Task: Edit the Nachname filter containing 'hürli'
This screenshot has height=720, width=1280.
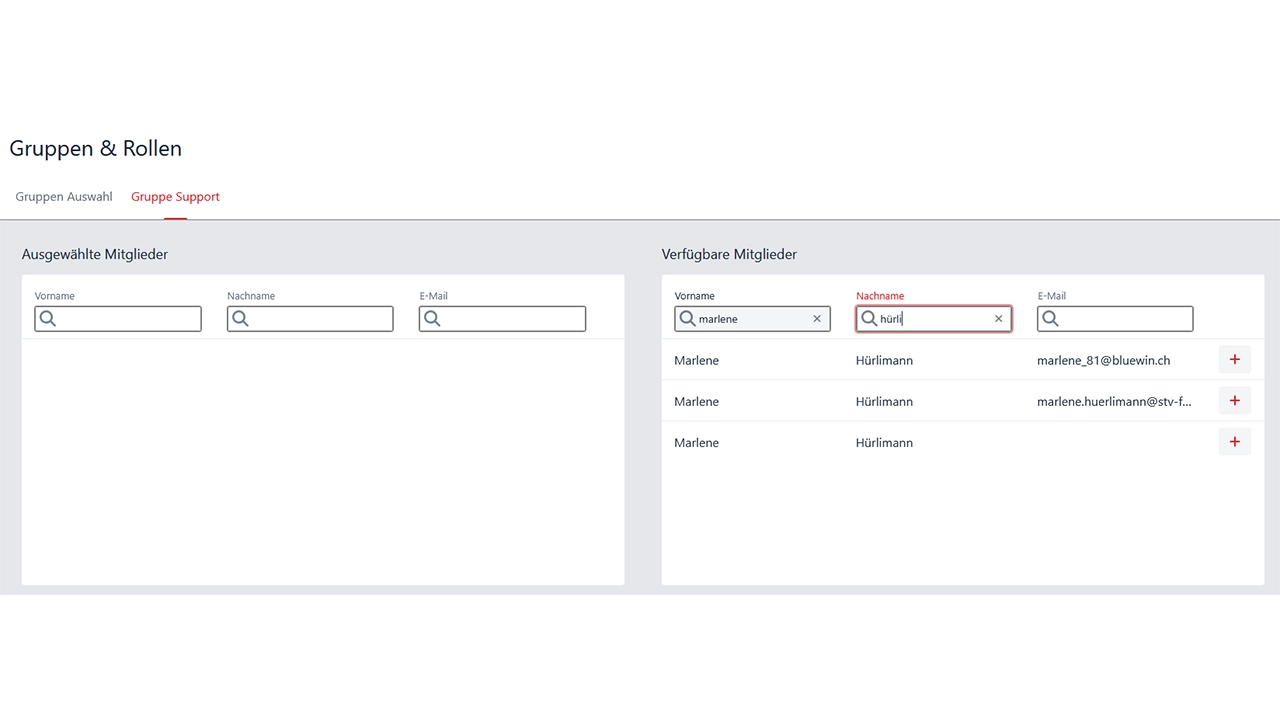Action: coord(933,319)
